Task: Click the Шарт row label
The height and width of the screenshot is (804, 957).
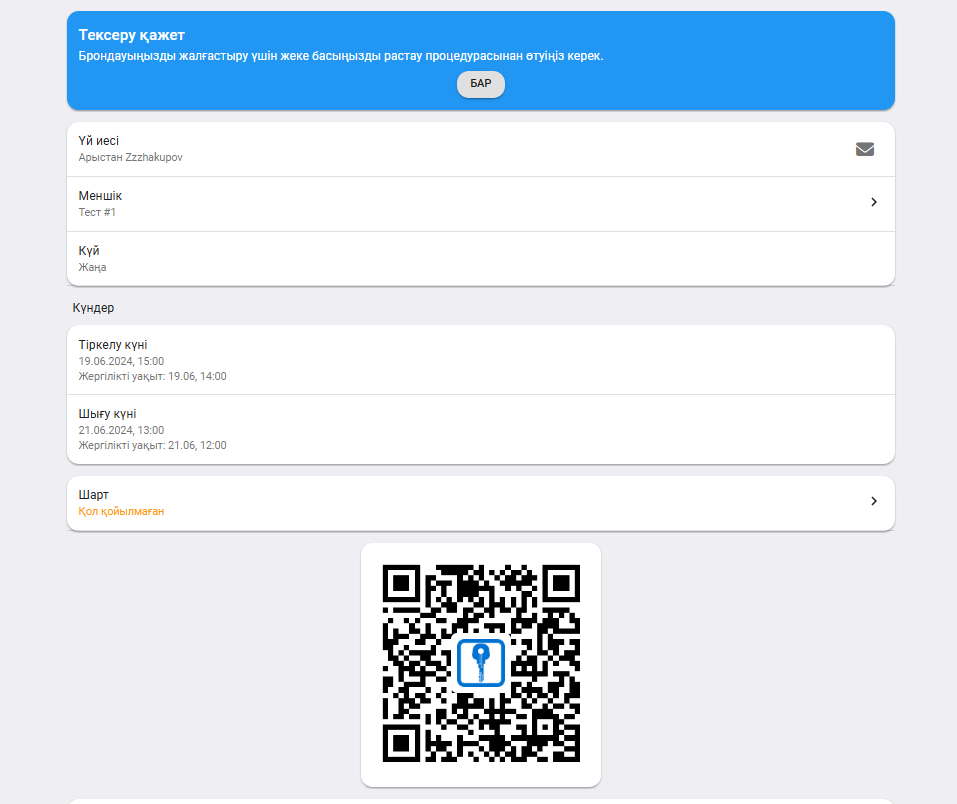Action: click(x=93, y=494)
